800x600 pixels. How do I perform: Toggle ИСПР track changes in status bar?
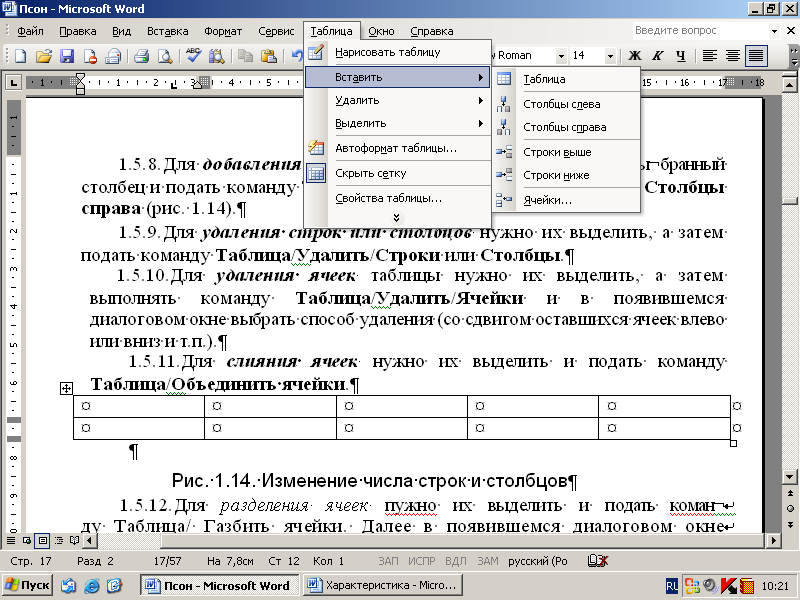[421, 561]
